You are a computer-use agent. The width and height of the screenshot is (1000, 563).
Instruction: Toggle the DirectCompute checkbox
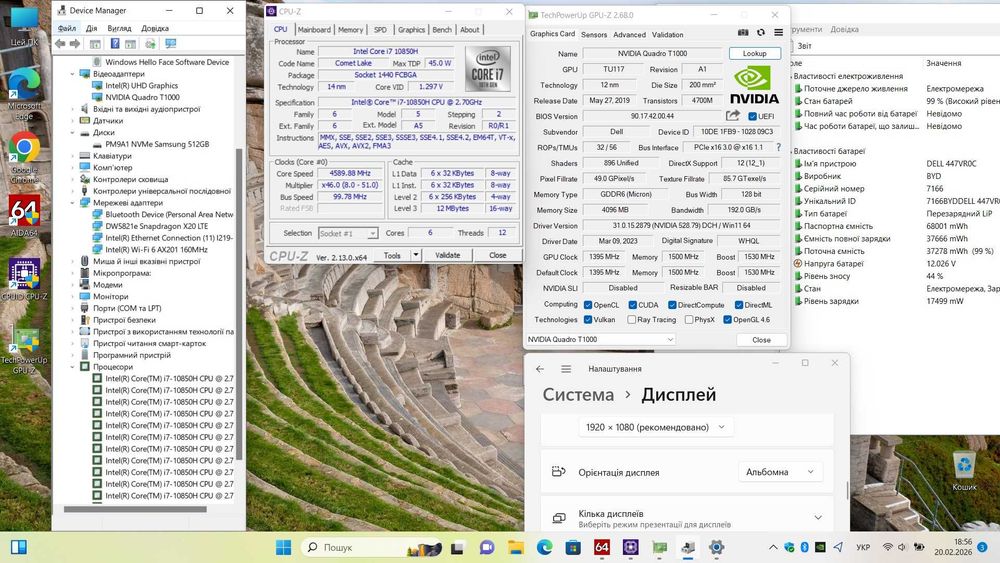672,305
